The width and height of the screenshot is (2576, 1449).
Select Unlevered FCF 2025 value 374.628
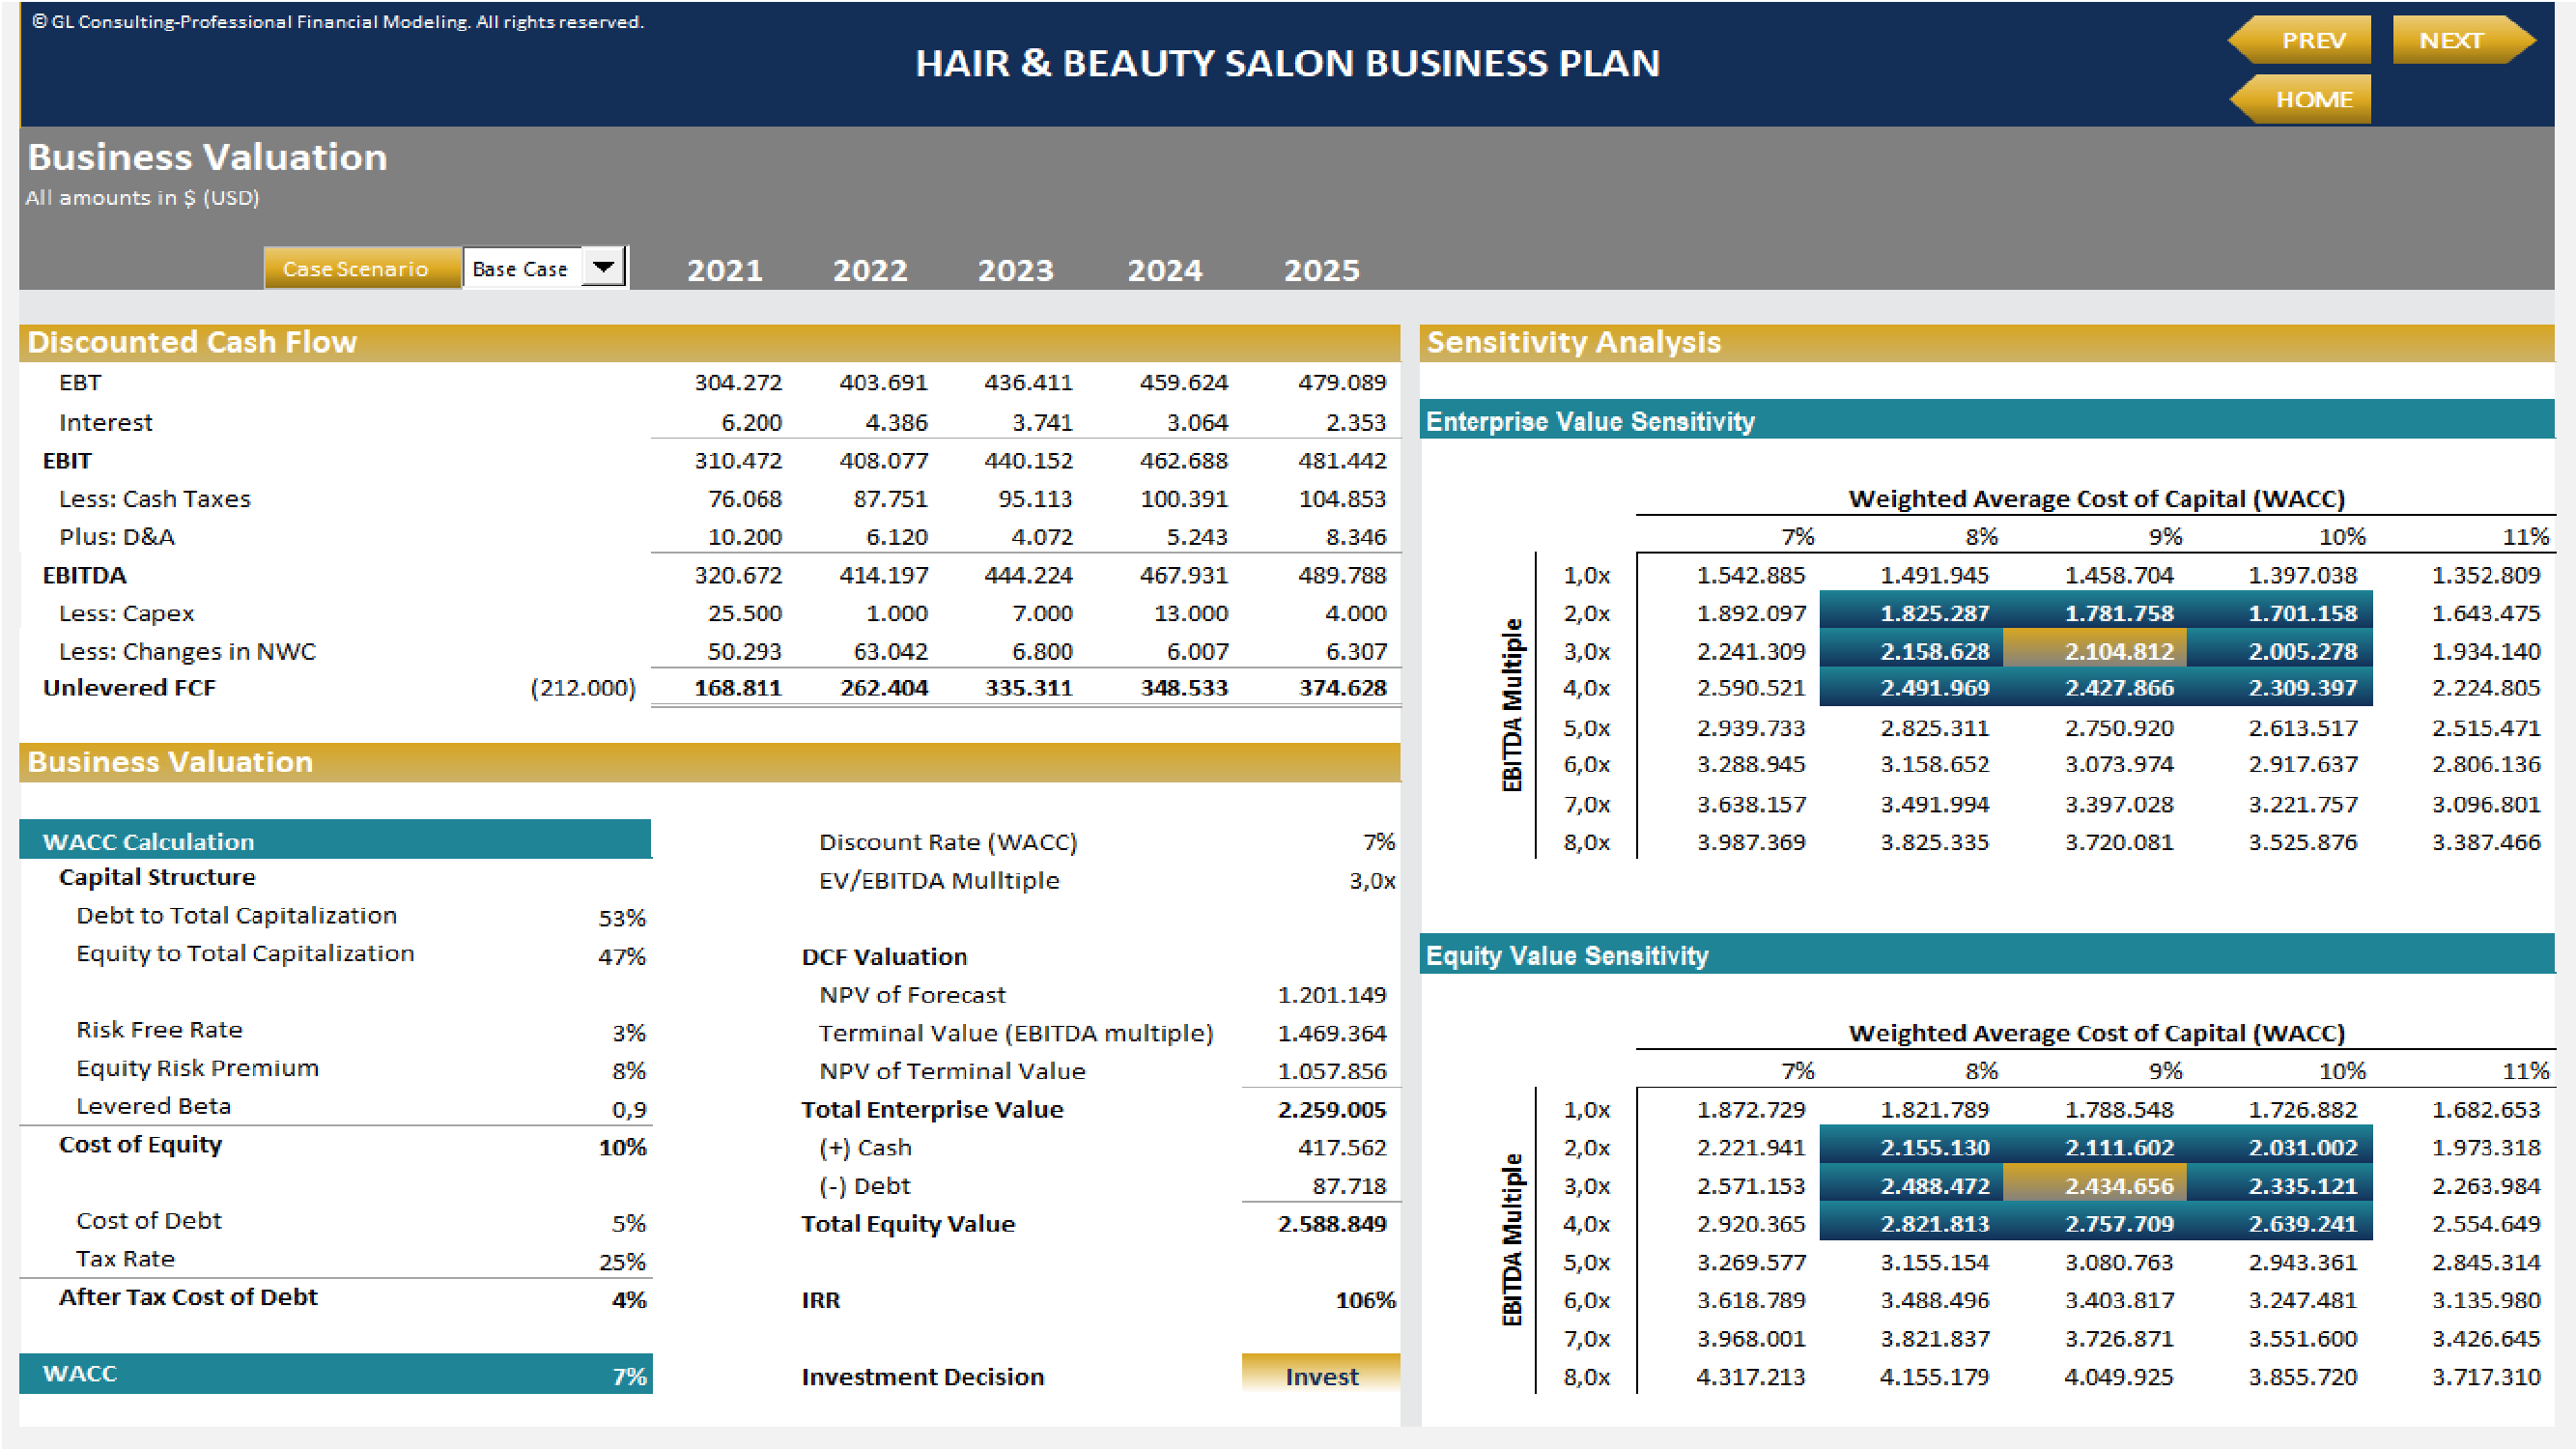tap(1342, 688)
